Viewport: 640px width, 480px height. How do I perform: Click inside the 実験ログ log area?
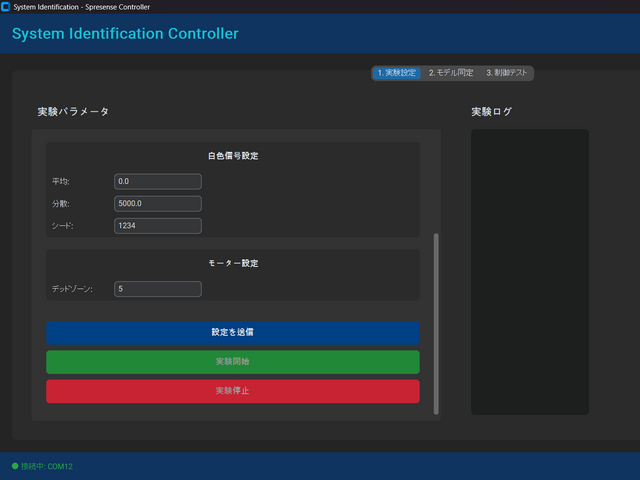point(529,270)
